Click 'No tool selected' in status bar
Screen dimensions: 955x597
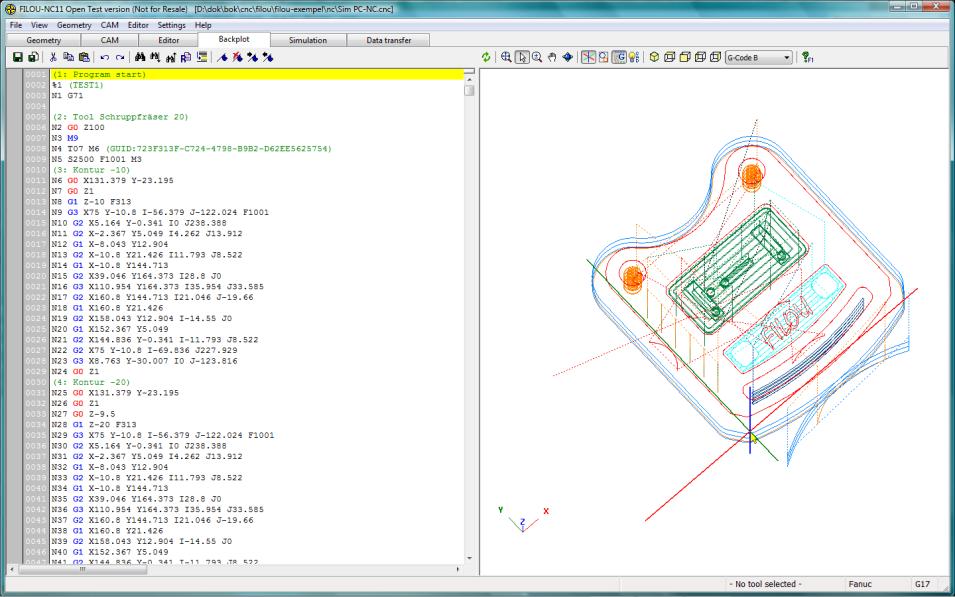pyautogui.click(x=766, y=584)
